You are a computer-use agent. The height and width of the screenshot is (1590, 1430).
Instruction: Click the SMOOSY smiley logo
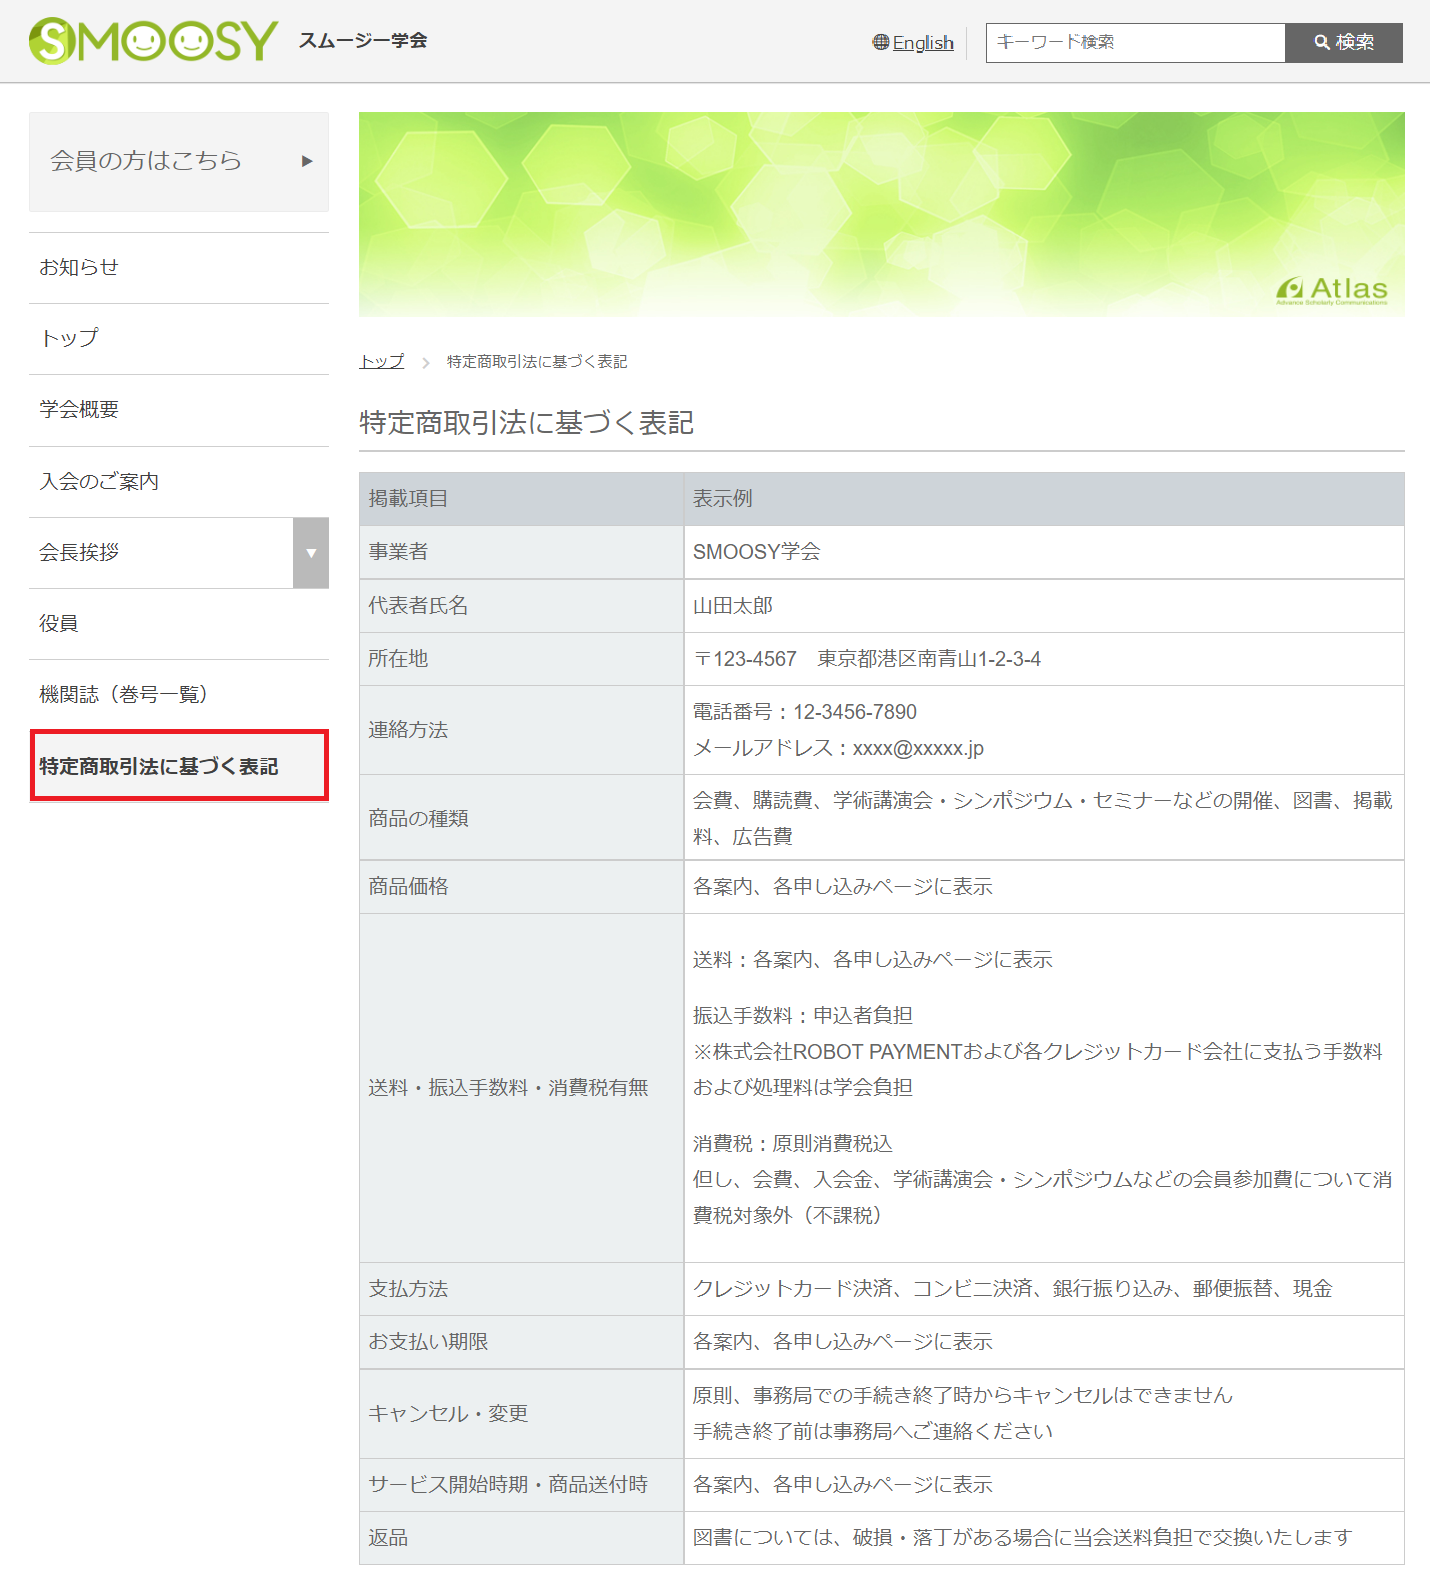click(x=153, y=41)
